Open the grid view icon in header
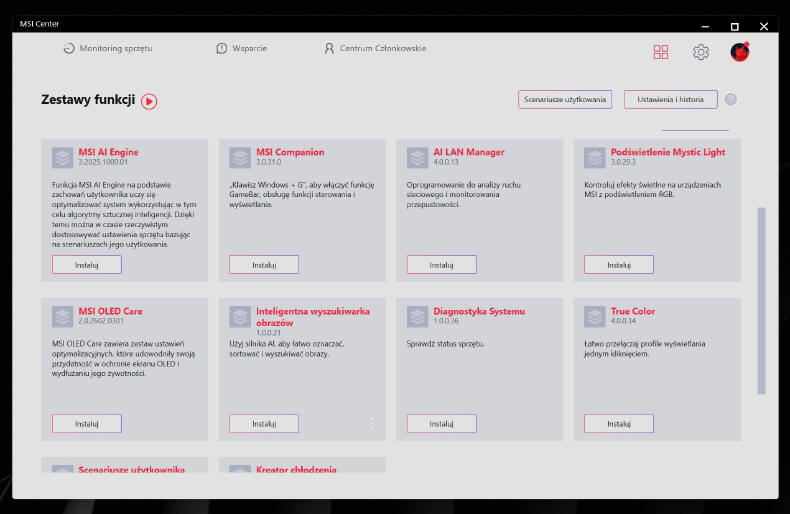This screenshot has width=790, height=514. (x=661, y=52)
